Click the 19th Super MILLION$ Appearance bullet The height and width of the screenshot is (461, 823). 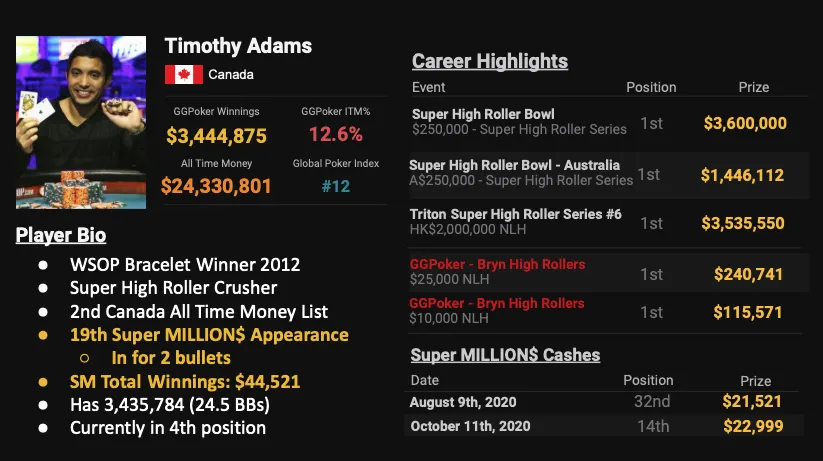tap(209, 335)
